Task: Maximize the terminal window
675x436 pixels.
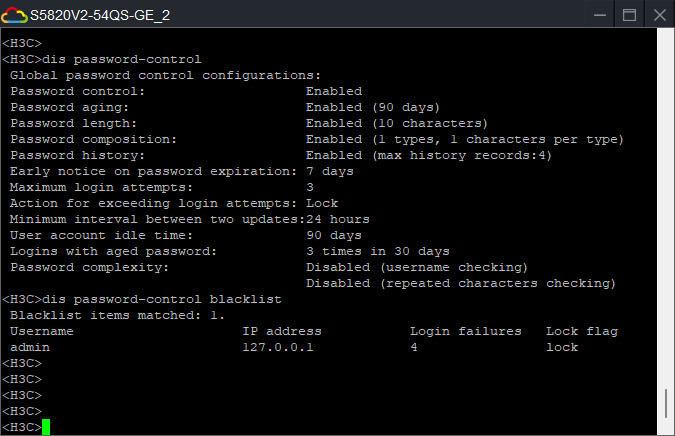Action: [x=629, y=15]
